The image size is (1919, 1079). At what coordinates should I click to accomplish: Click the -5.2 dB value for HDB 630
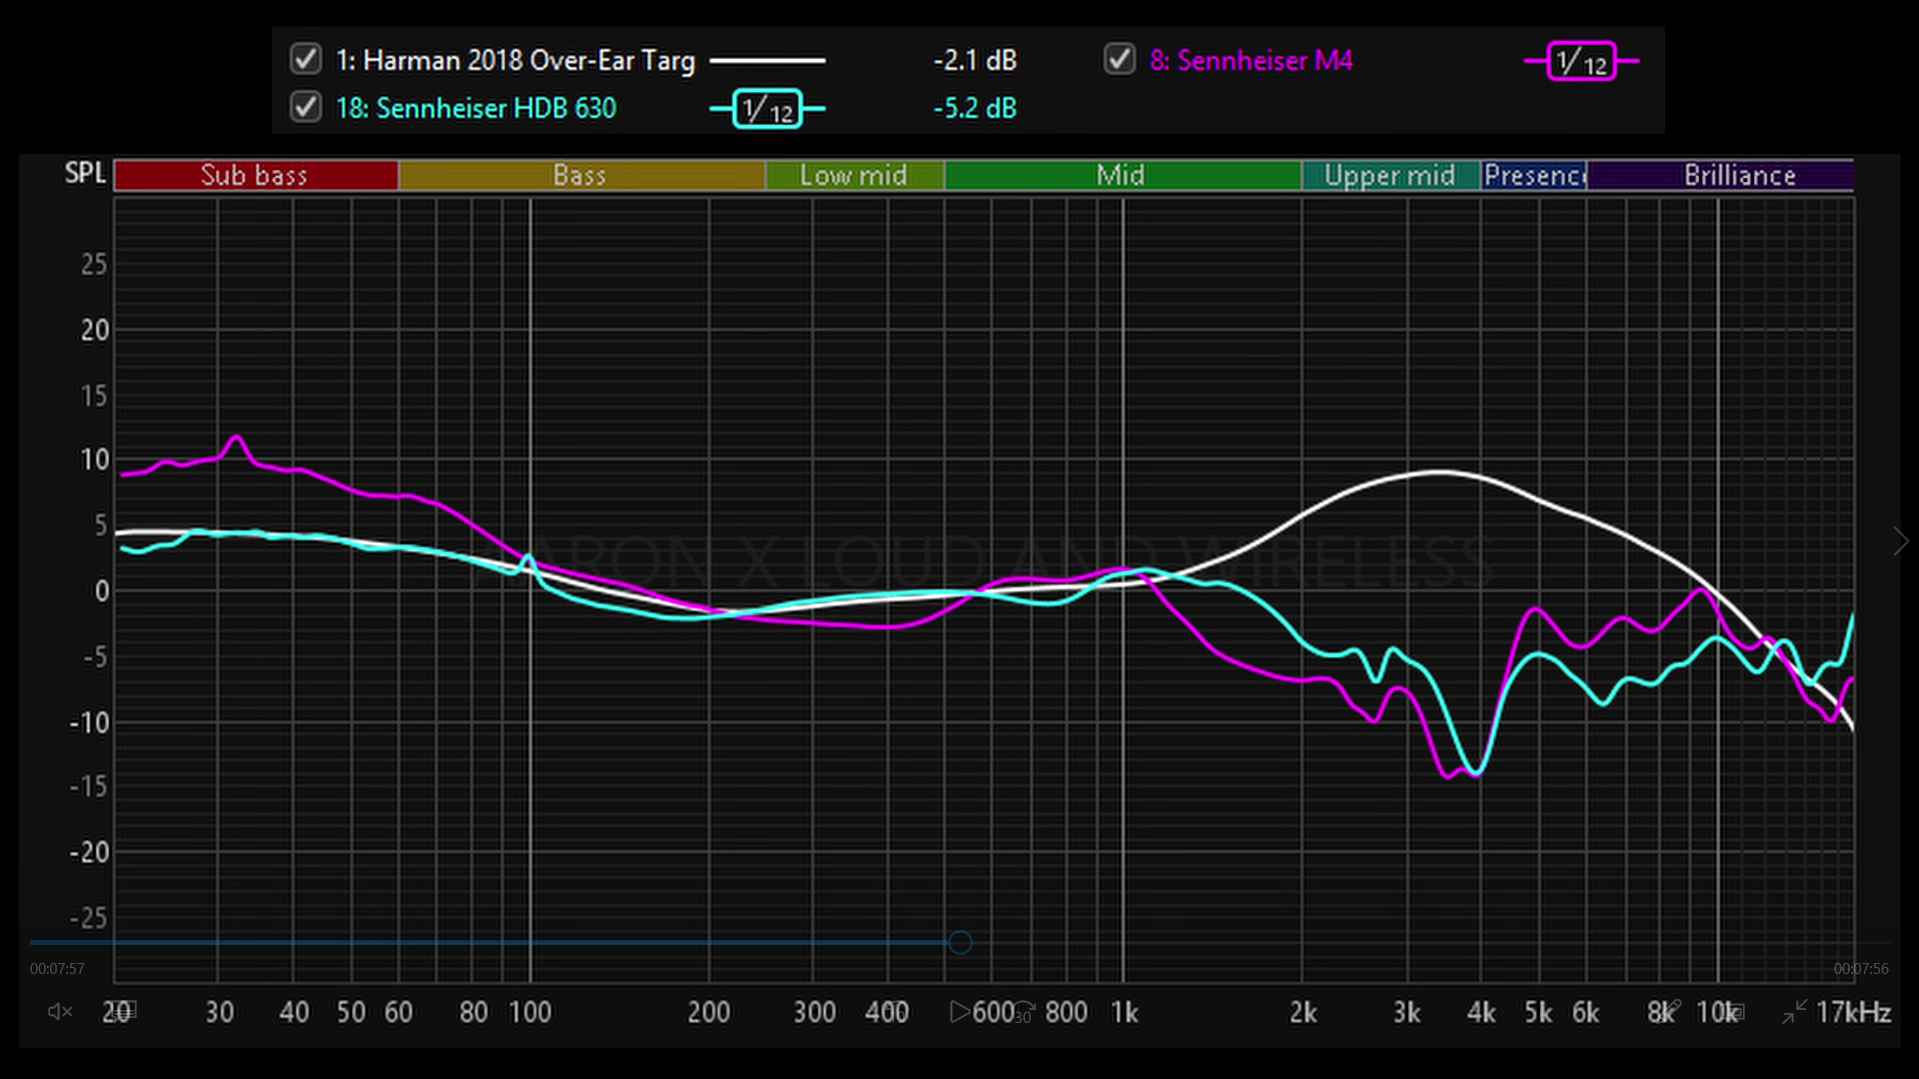pos(975,108)
